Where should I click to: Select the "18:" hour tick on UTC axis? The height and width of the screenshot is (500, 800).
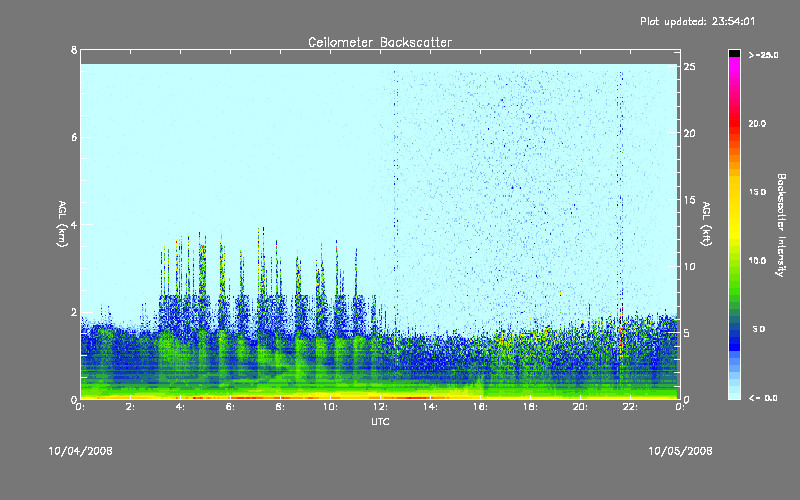coord(530,407)
